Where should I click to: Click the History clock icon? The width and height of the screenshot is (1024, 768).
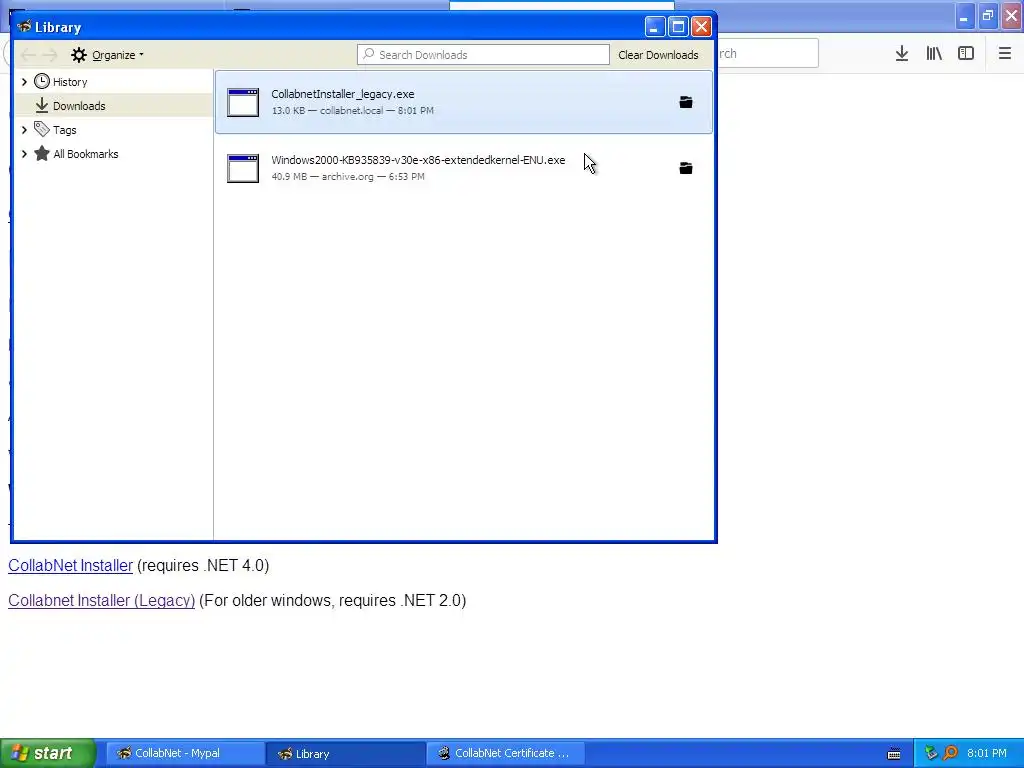[x=42, y=82]
